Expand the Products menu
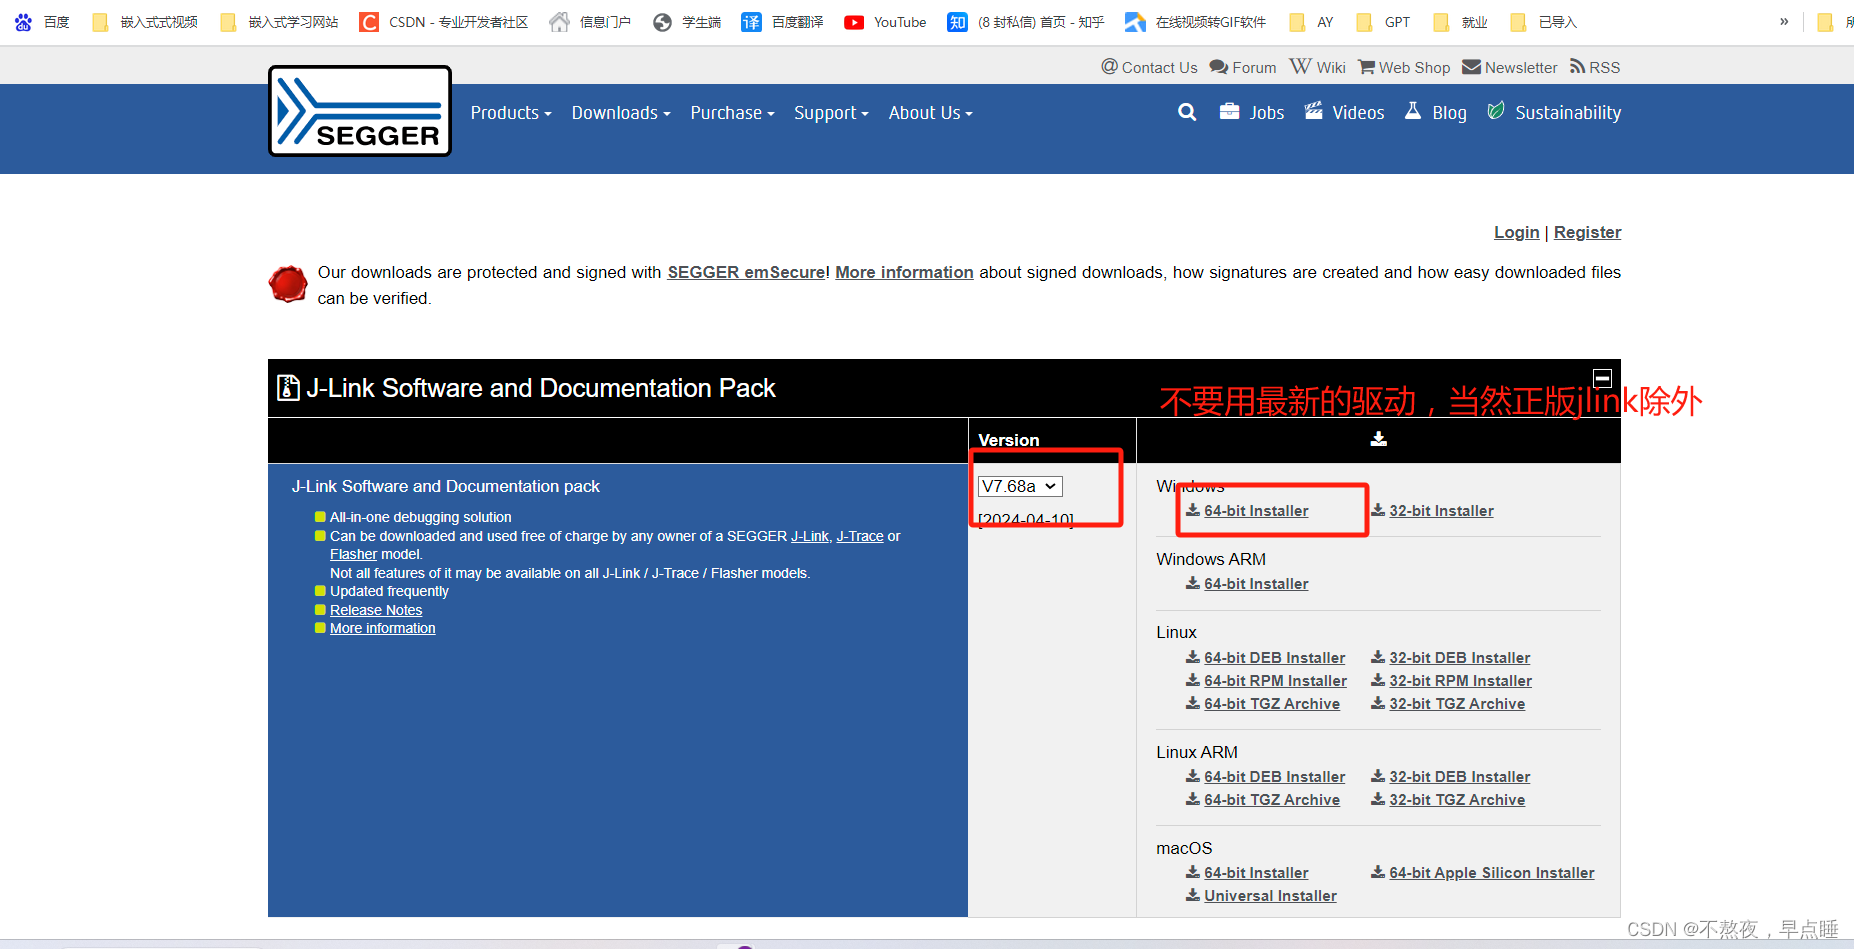Screen dimensions: 1854x949 click(x=511, y=113)
